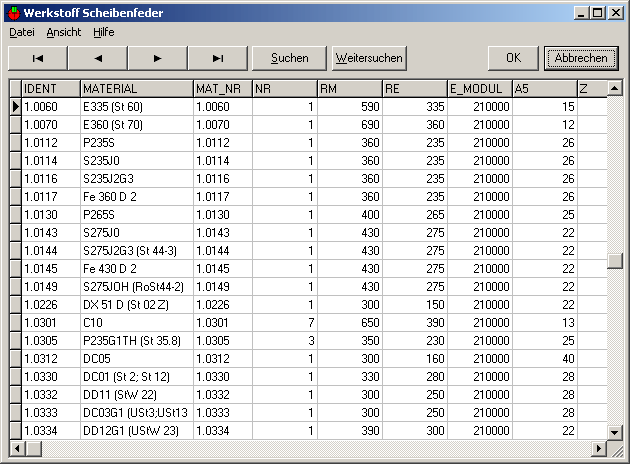Confirm selection with OK button
Image resolution: width=630 pixels, height=464 pixels.
(x=513, y=58)
